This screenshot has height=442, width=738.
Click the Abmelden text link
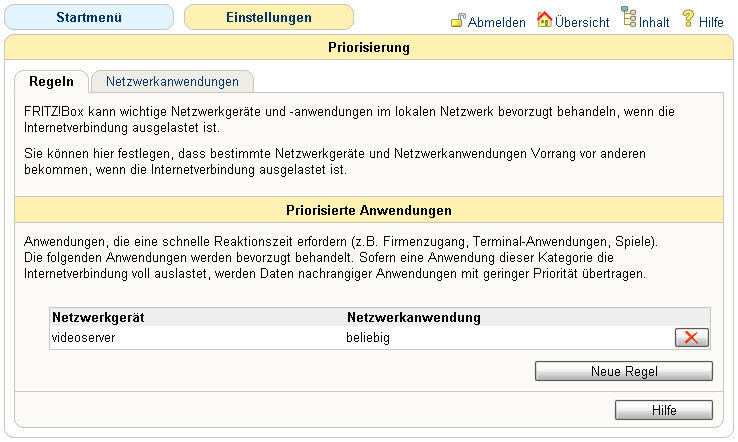pyautogui.click(x=497, y=22)
